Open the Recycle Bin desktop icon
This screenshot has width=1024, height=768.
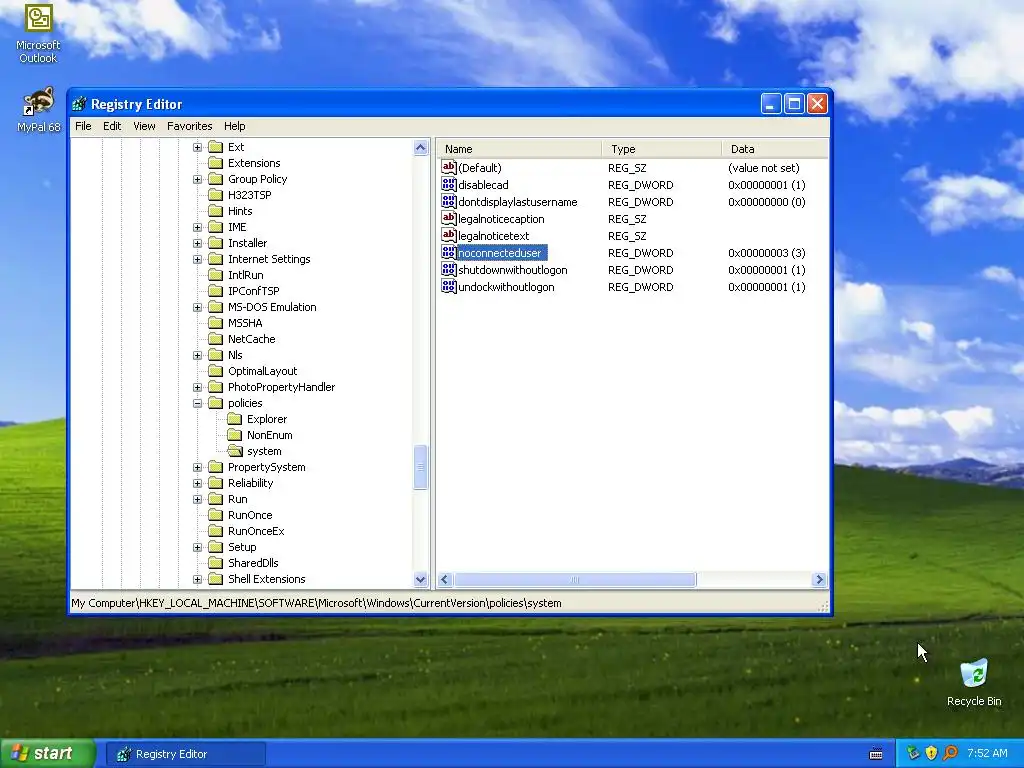pyautogui.click(x=974, y=682)
